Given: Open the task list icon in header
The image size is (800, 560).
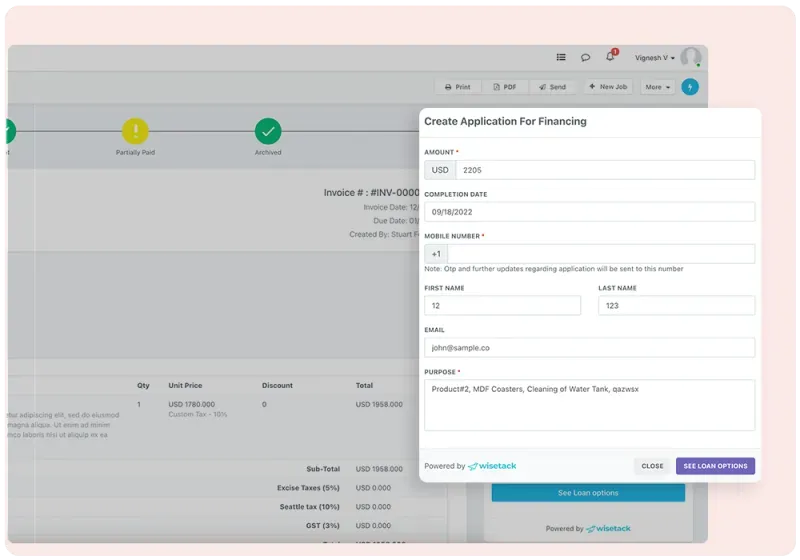Looking at the screenshot, I should point(561,58).
